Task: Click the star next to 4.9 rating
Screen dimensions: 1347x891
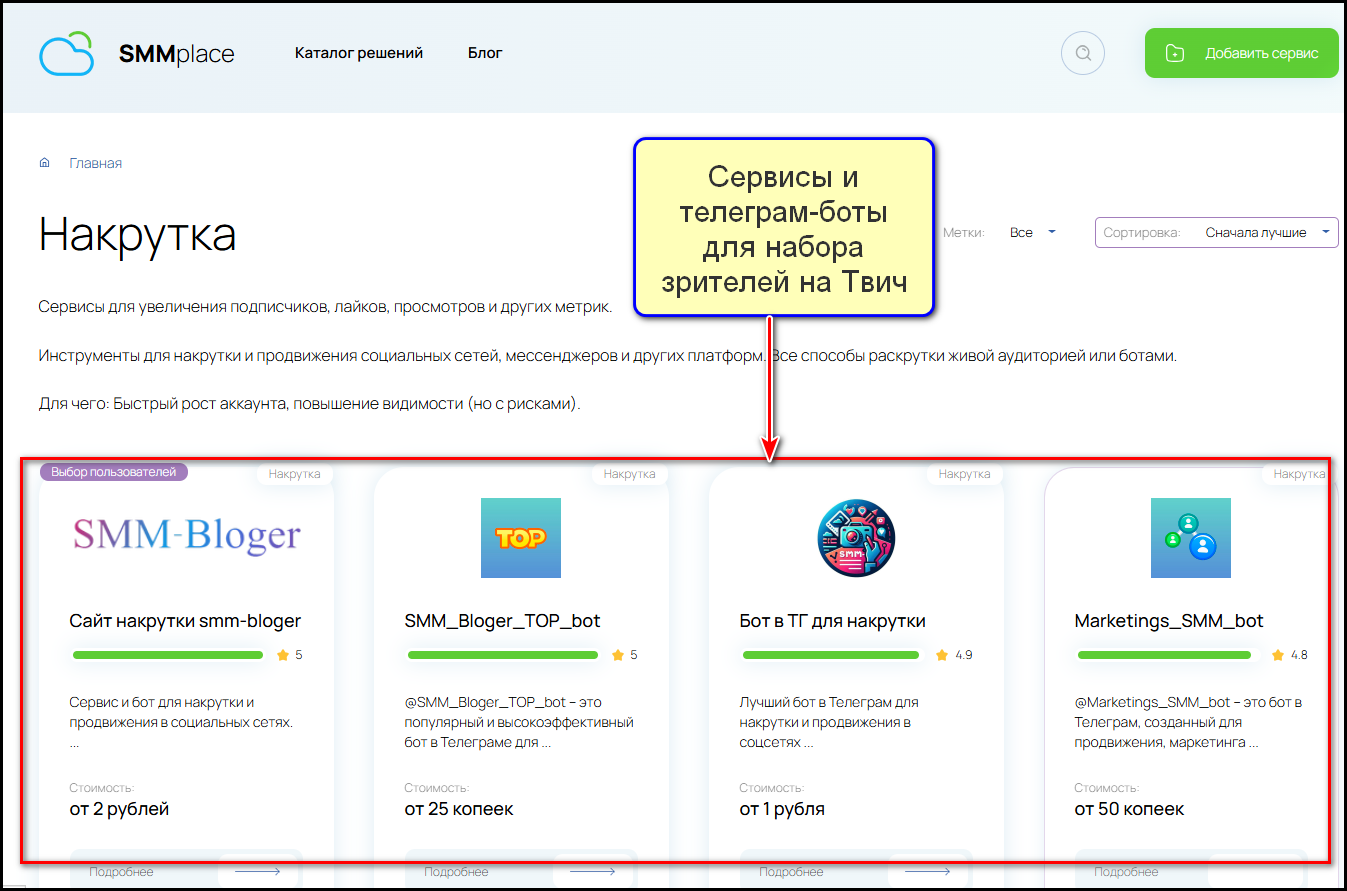Action: pos(942,655)
